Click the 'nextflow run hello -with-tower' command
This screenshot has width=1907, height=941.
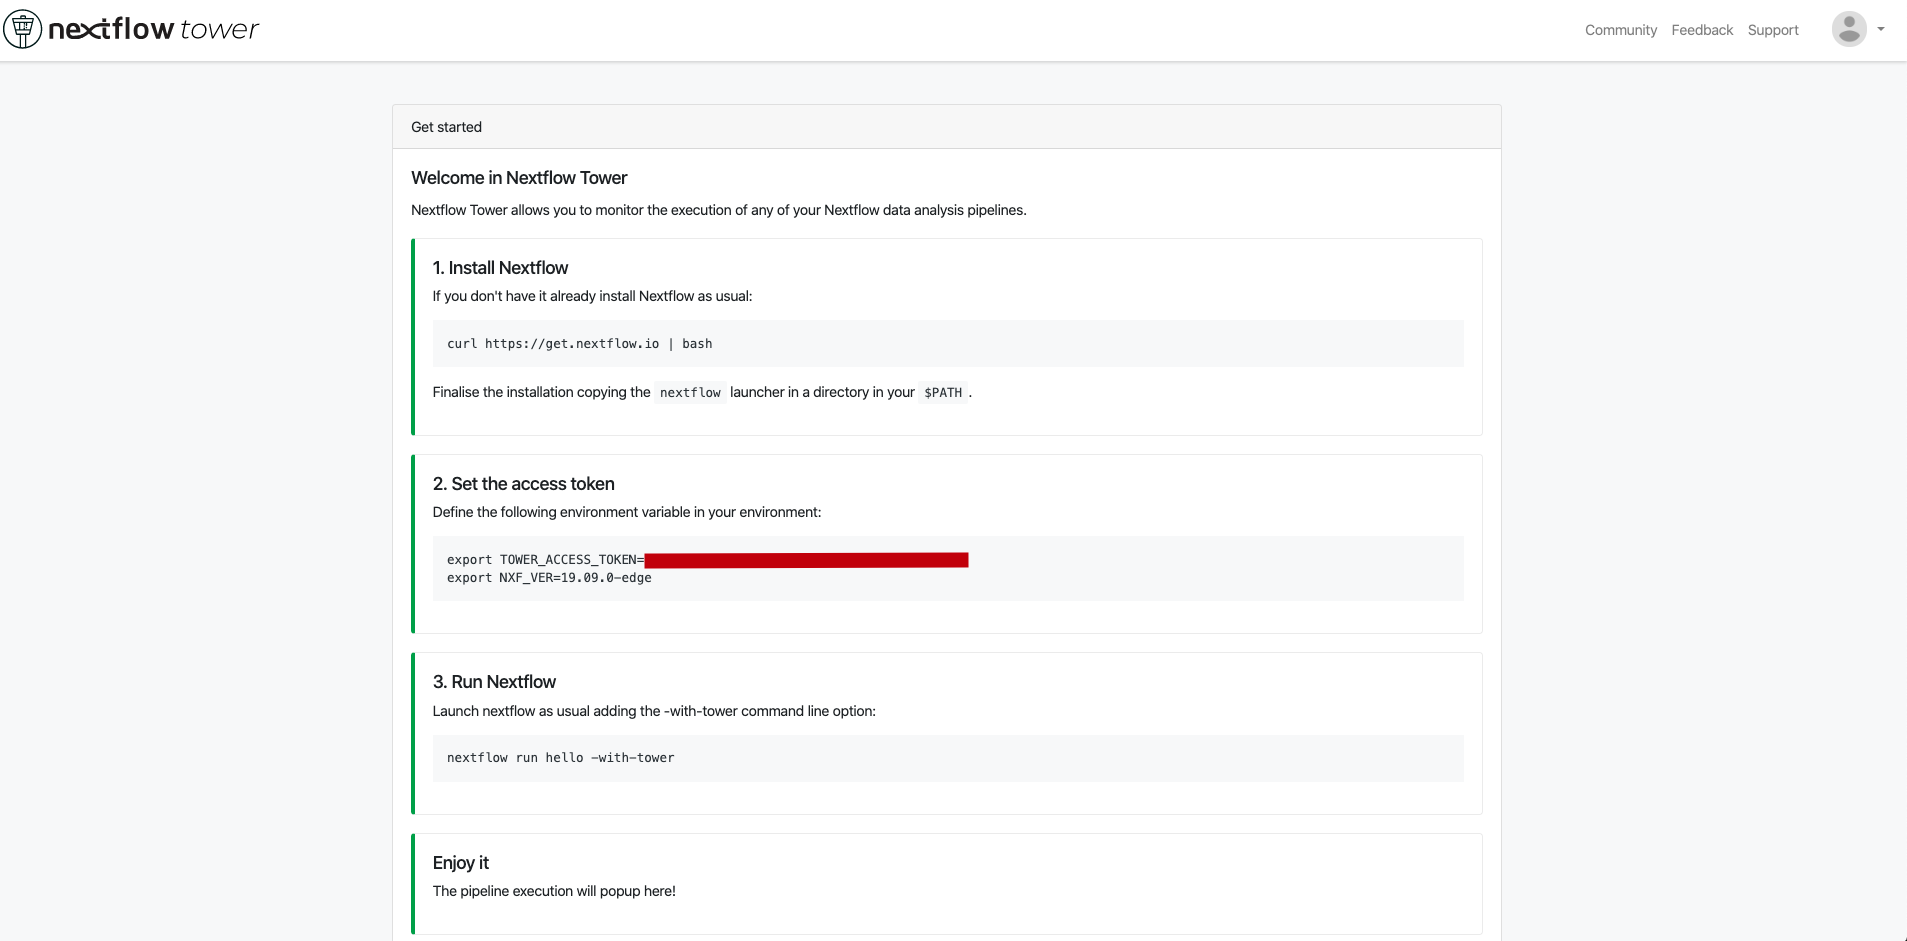pos(560,758)
